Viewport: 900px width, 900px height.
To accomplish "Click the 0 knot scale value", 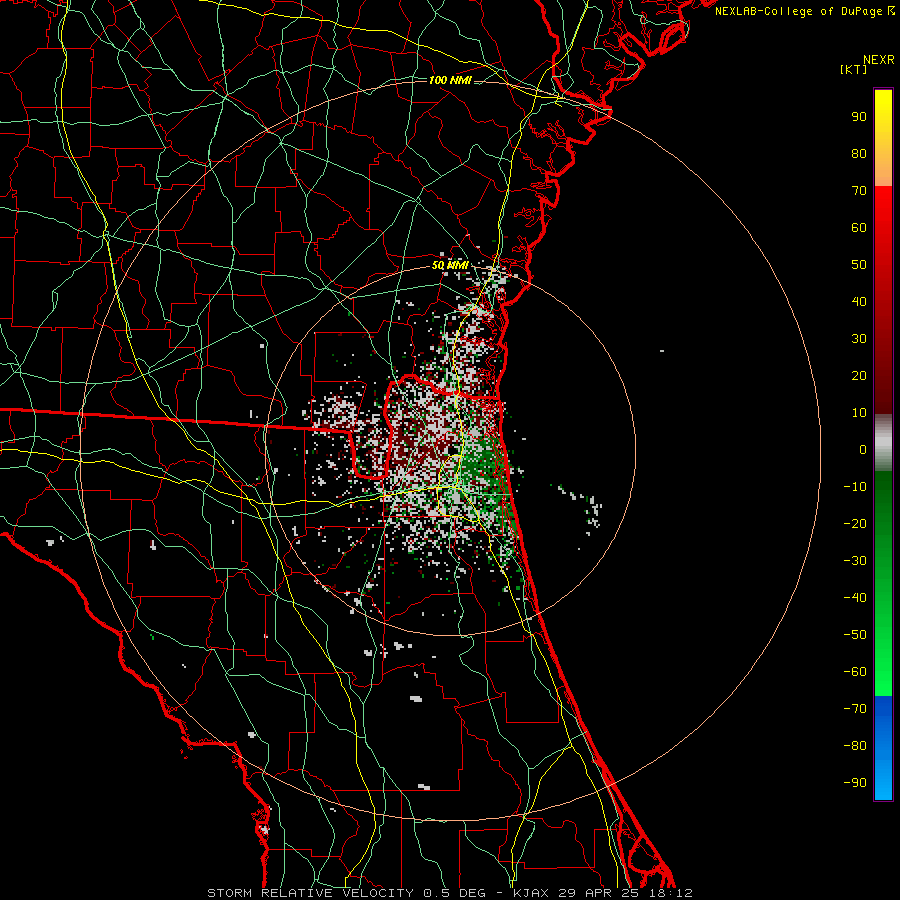I will coord(863,450).
